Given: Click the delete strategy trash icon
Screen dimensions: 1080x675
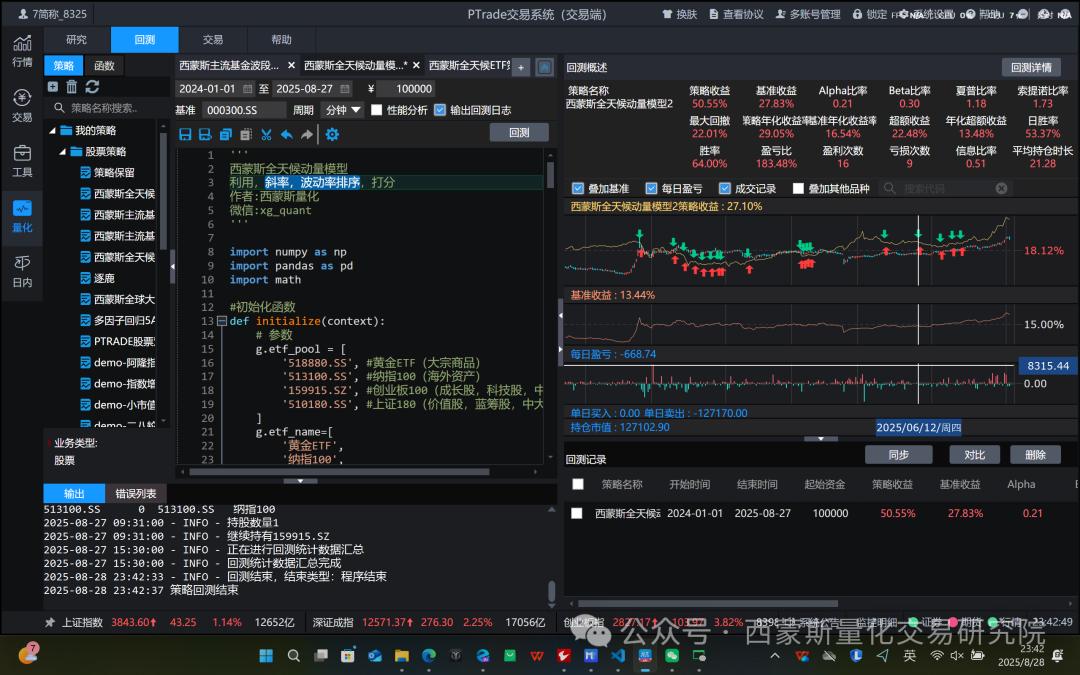Looking at the screenshot, I should [72, 87].
